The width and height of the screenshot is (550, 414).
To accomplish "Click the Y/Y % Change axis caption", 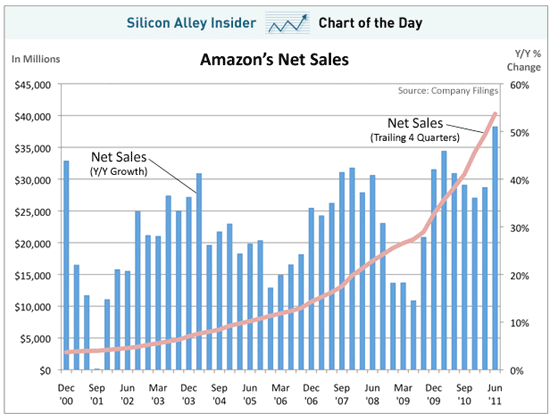I will pyautogui.click(x=524, y=60).
